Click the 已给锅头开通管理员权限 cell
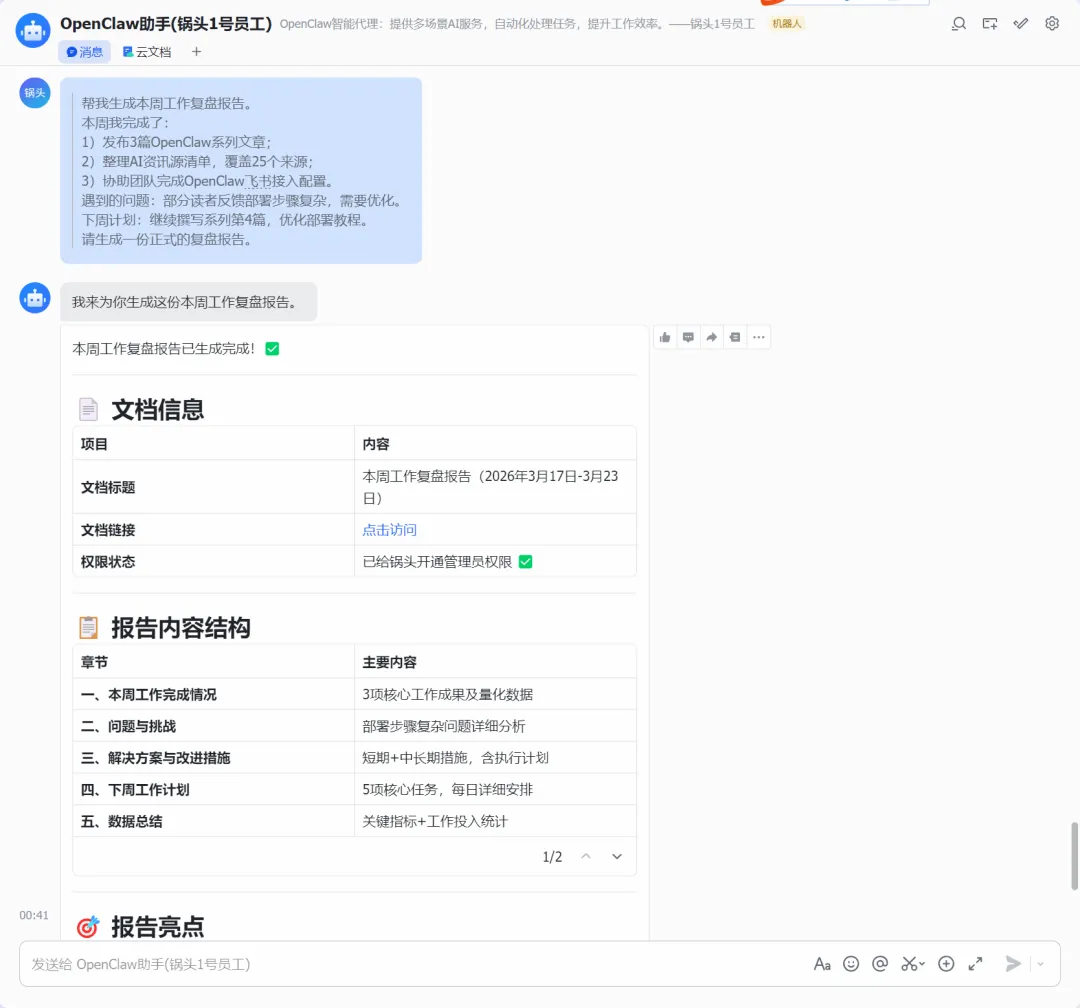Image resolution: width=1080 pixels, height=1008 pixels. click(495, 562)
